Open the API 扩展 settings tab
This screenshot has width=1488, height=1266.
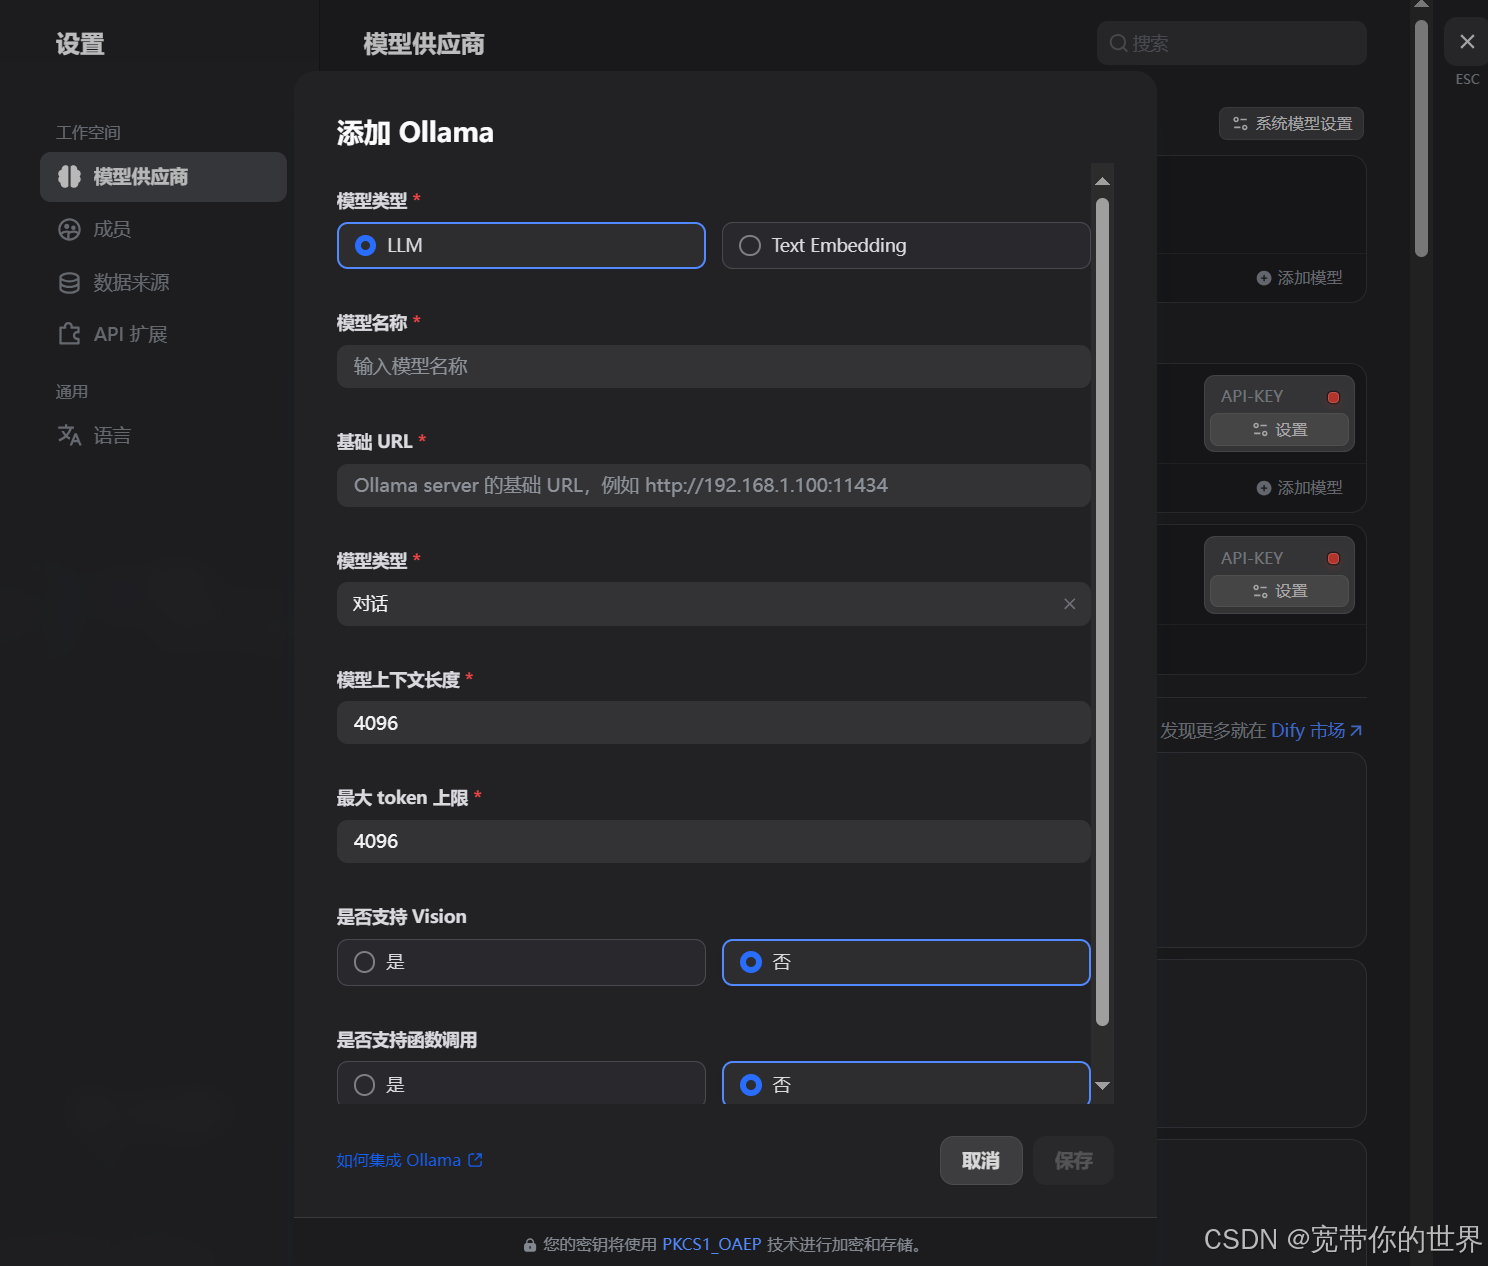click(163, 334)
